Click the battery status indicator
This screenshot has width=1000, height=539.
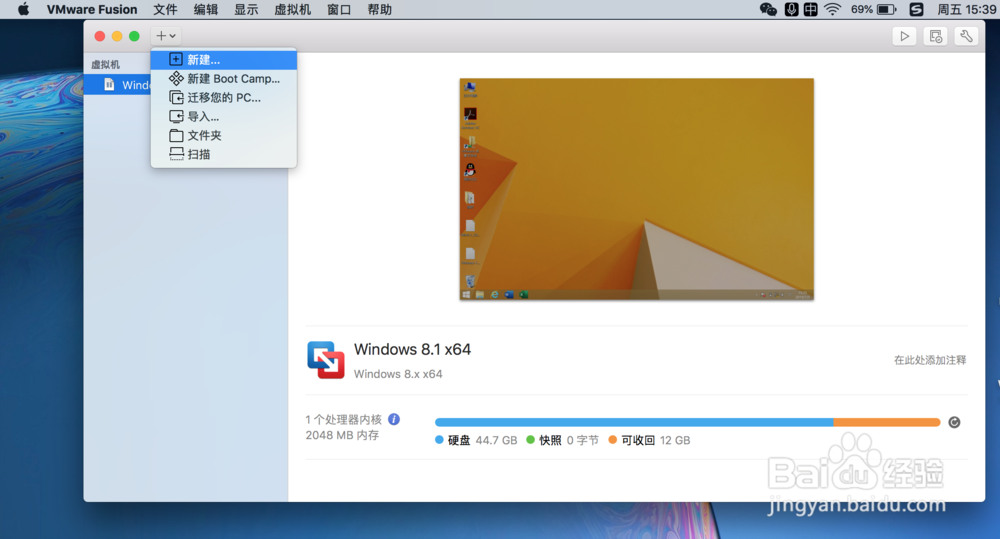tap(874, 10)
